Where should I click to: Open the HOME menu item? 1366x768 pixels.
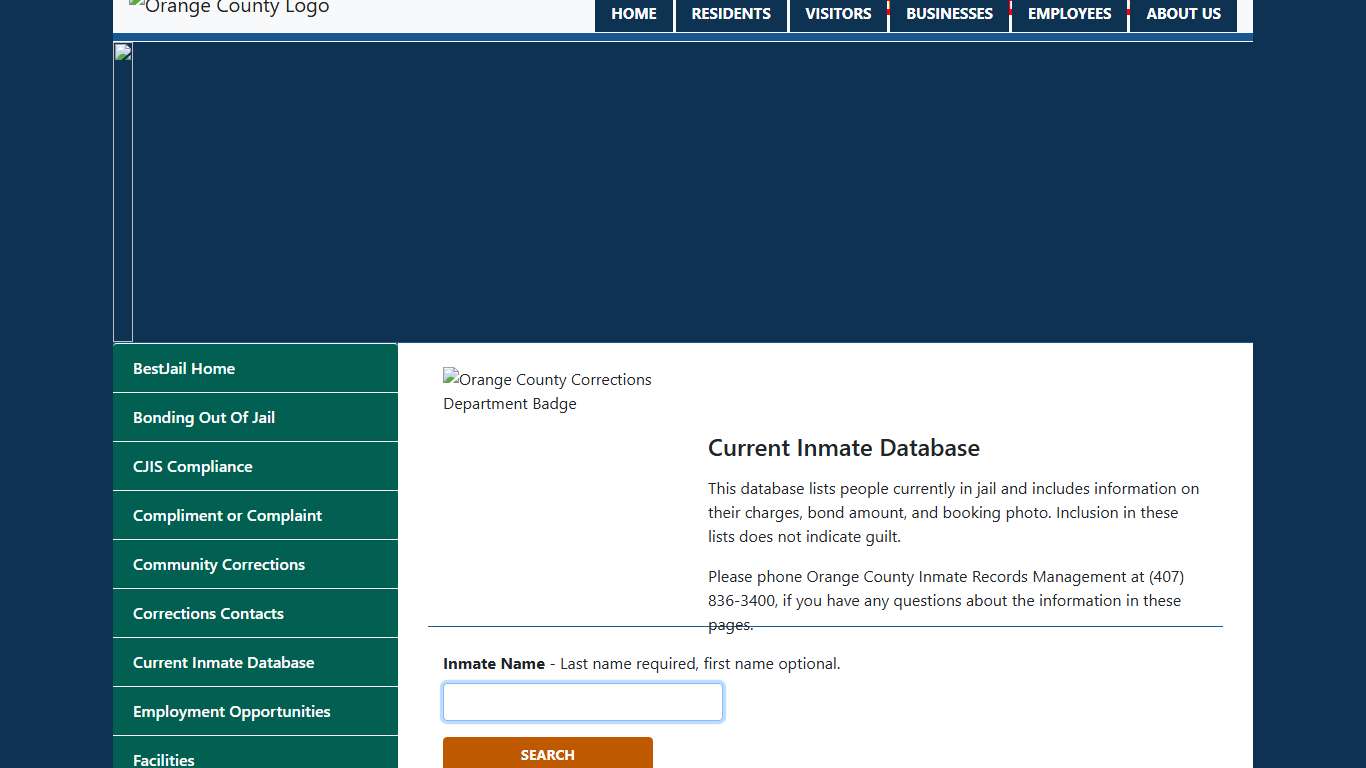pos(634,15)
